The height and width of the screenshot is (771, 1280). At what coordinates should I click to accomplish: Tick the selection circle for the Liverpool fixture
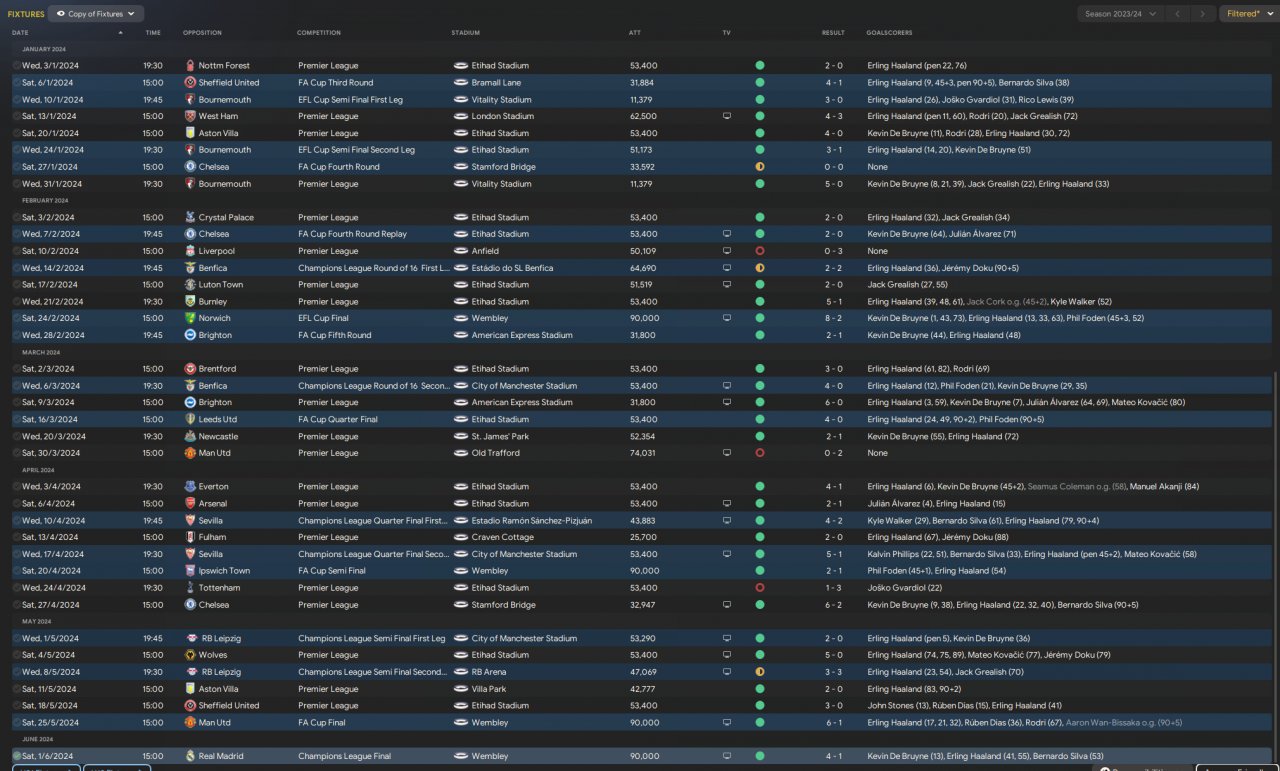coord(17,251)
